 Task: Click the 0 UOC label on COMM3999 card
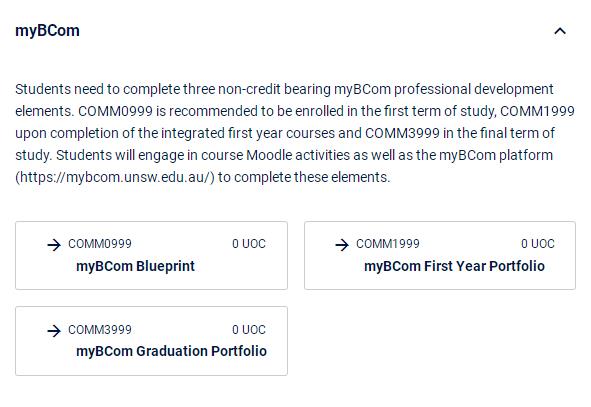click(x=249, y=330)
